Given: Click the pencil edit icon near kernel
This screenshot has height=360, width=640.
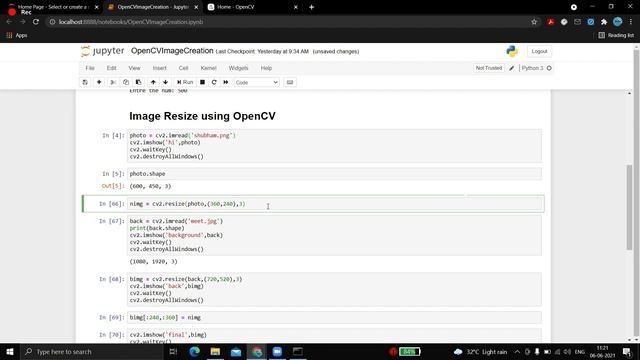Looking at the screenshot, I should tap(511, 68).
